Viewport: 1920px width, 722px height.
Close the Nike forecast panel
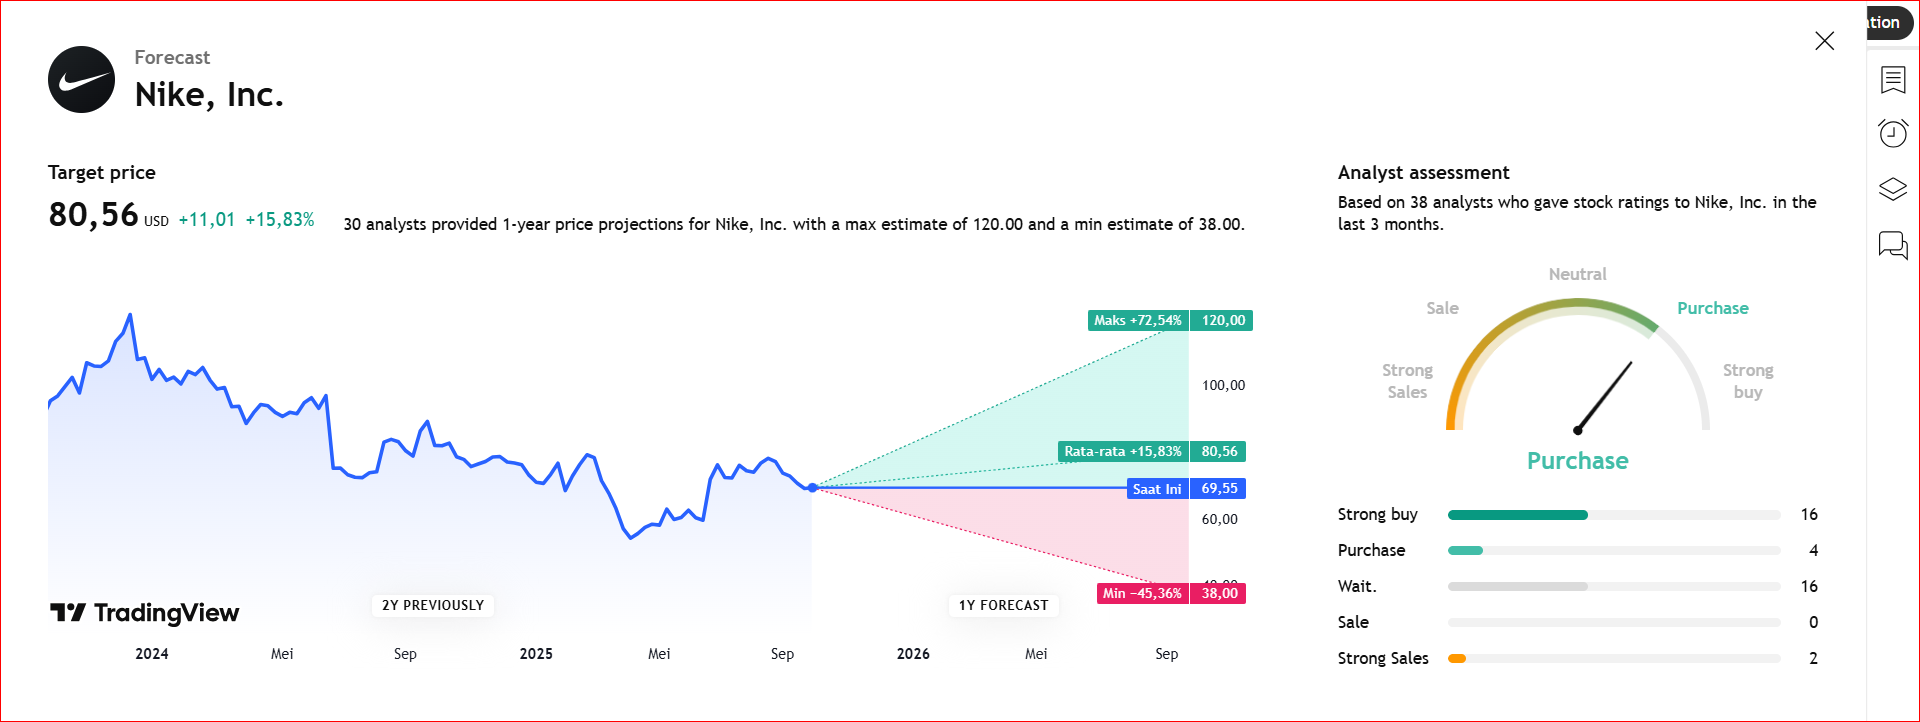(1824, 41)
